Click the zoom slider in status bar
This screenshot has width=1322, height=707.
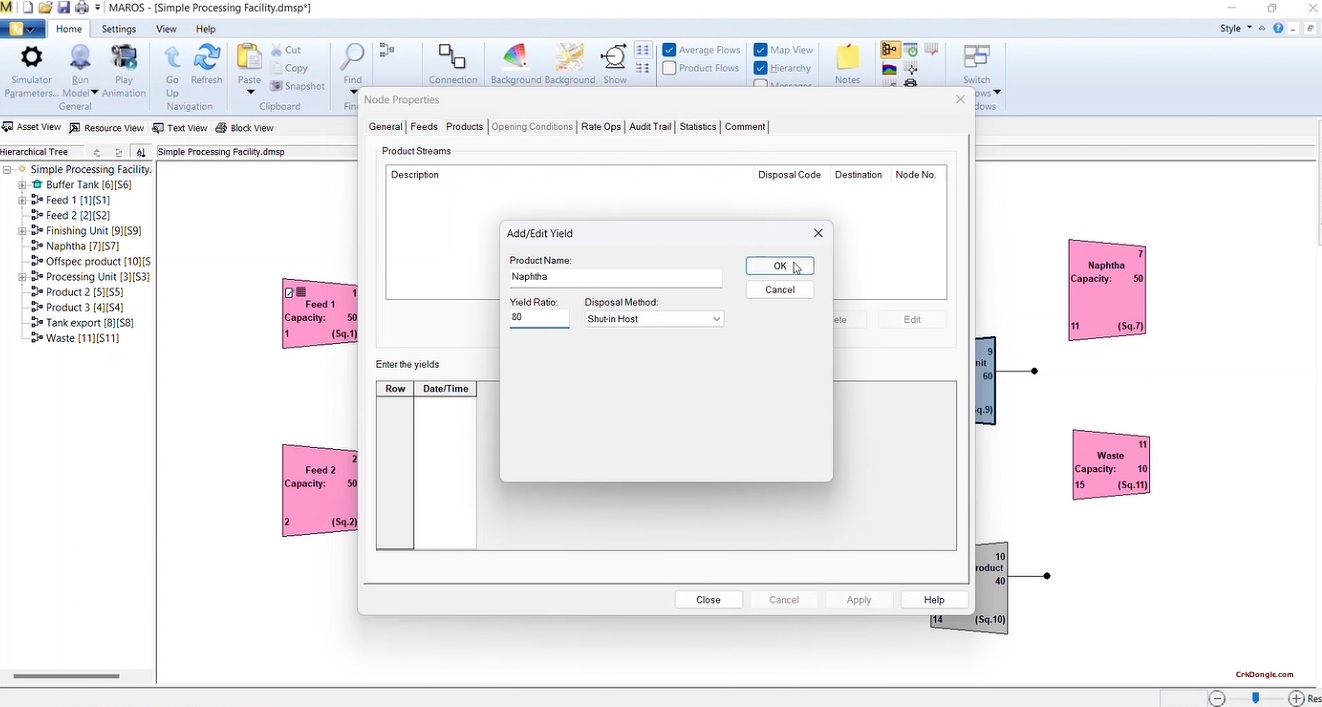pyautogui.click(x=1256, y=699)
